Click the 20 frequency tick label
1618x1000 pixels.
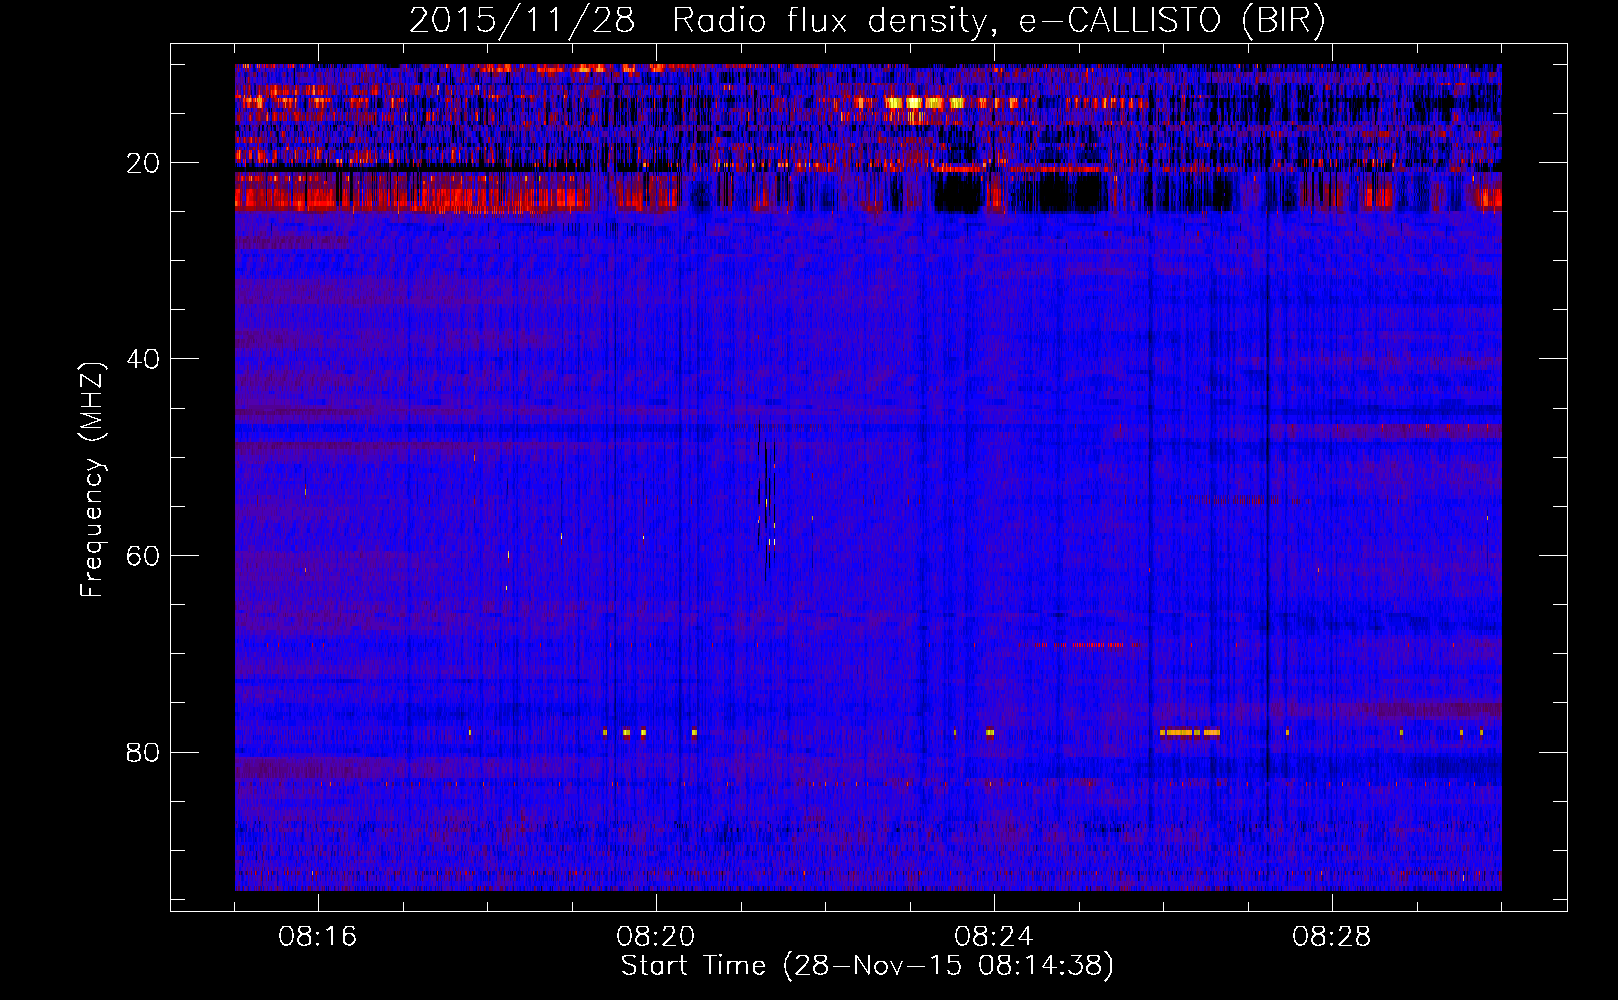[144, 163]
